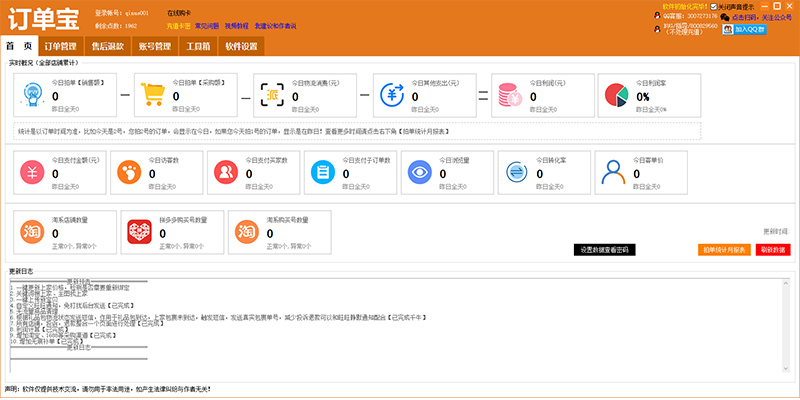The height and width of the screenshot is (400, 800).
Task: Click the scan icon for 今日物流消费
Action: [272, 95]
